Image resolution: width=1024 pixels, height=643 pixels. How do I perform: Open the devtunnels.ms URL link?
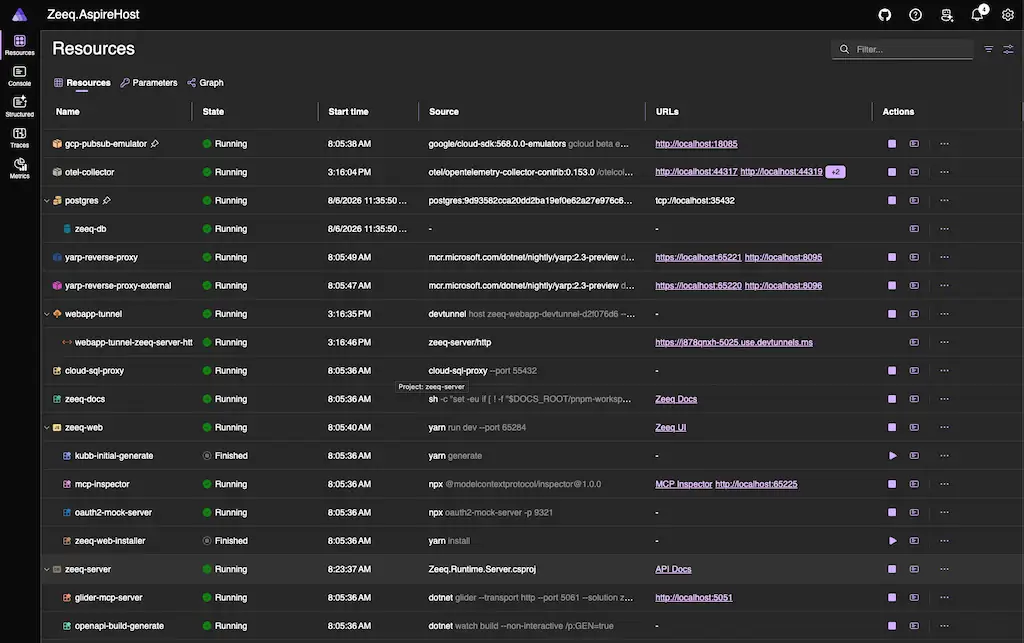pos(734,342)
